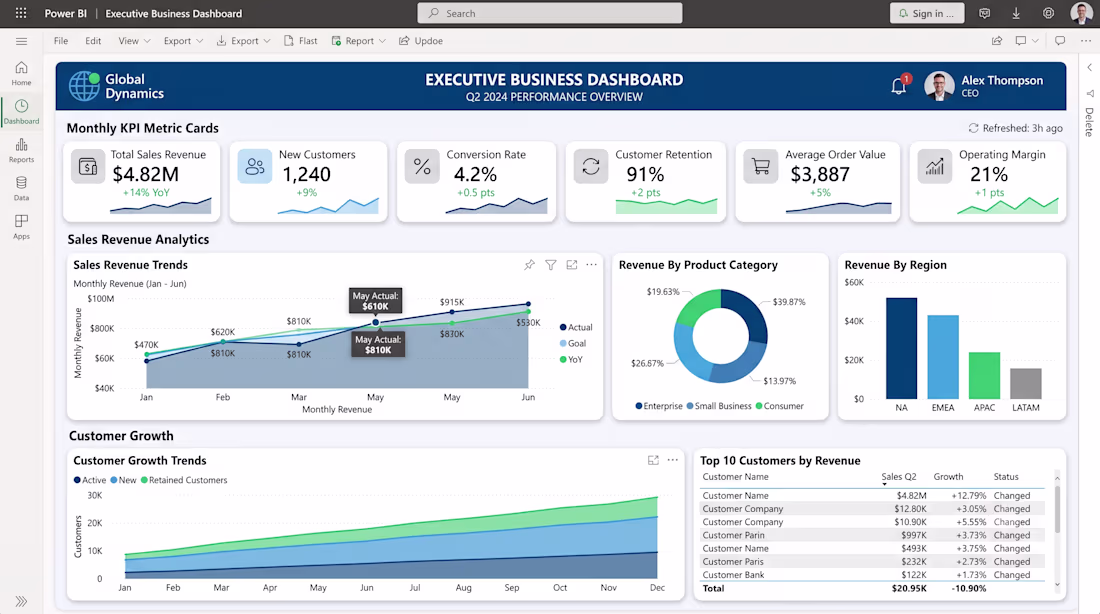The width and height of the screenshot is (1100, 614).
Task: Expand the Report dropdown in the toolbar
Action: [x=358, y=41]
